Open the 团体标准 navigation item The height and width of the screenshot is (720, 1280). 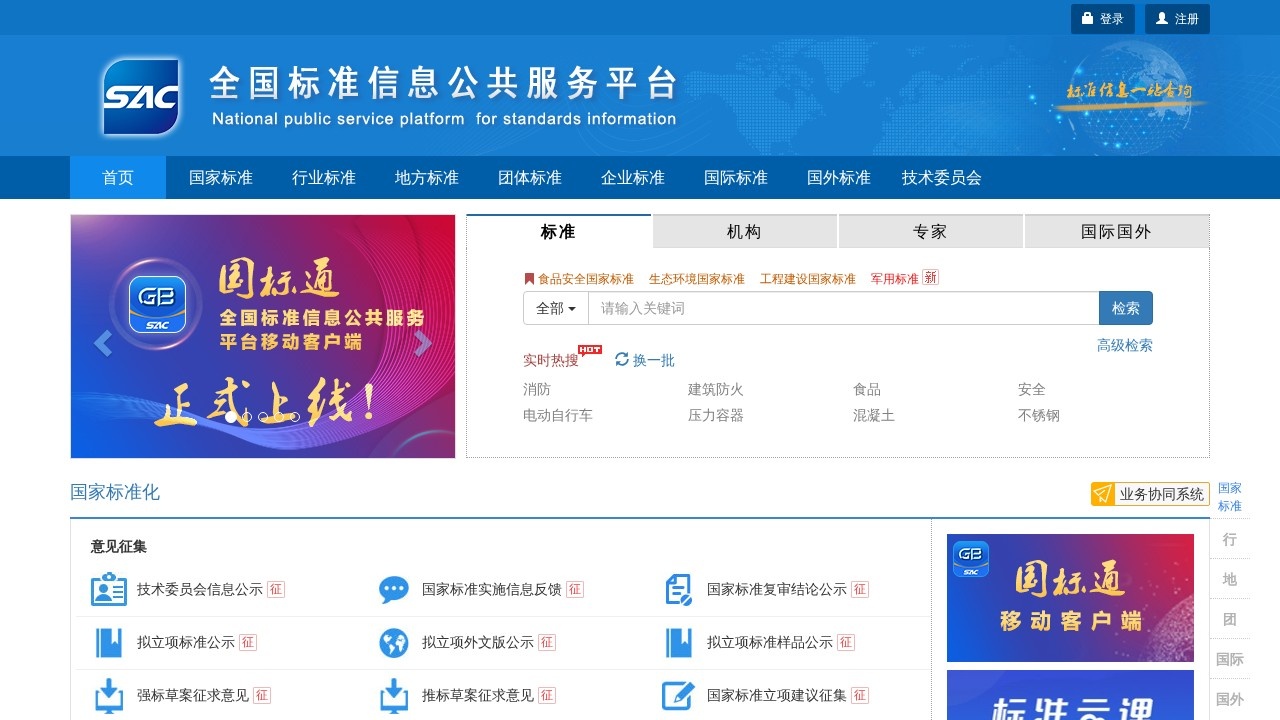click(x=530, y=177)
